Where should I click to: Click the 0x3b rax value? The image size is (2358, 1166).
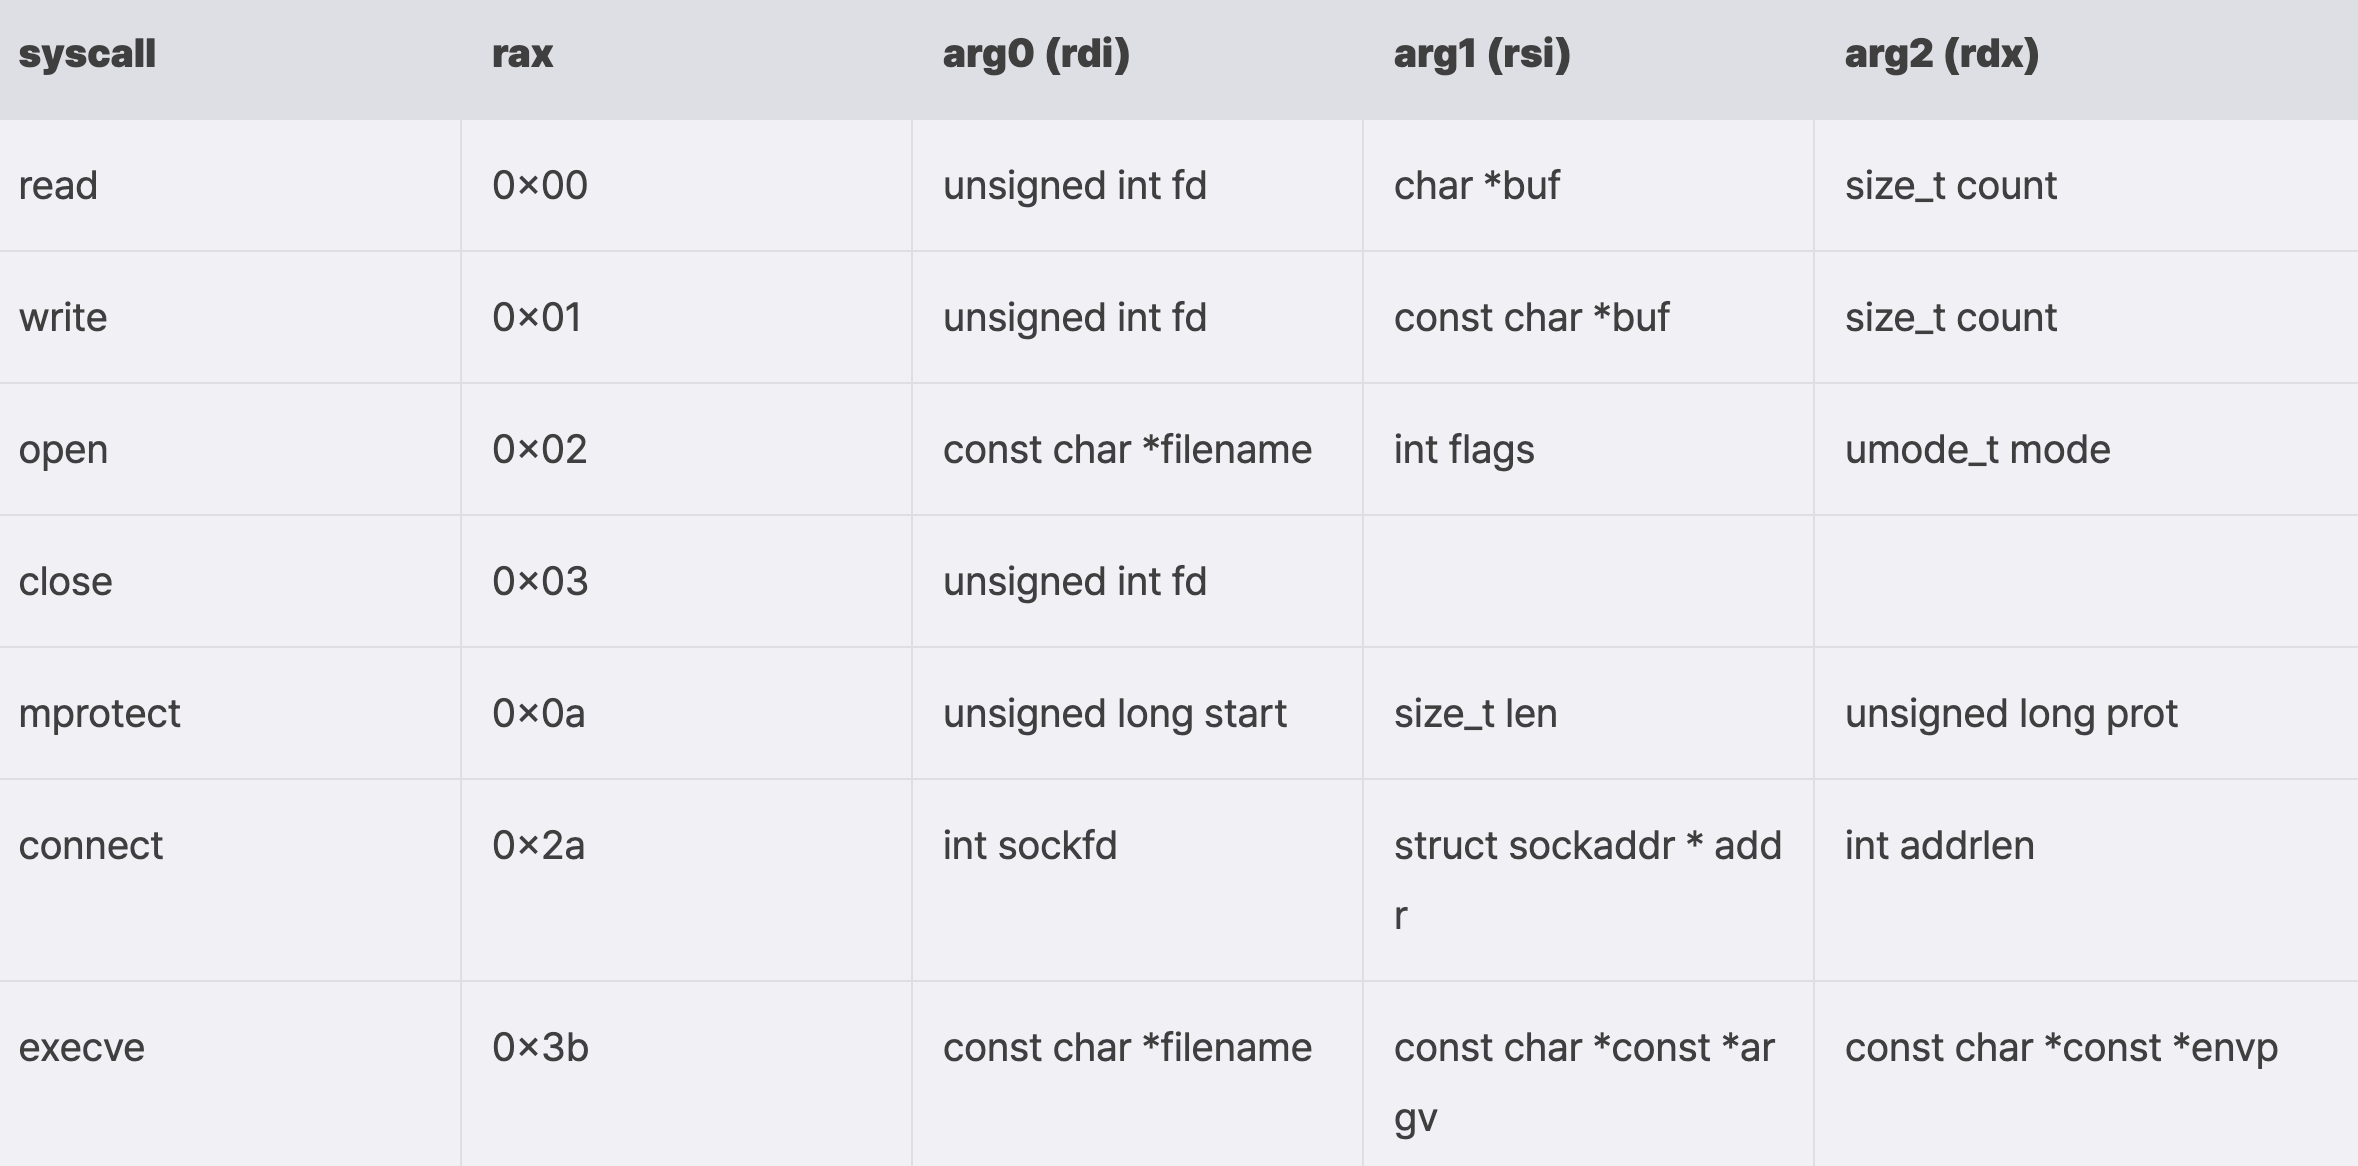tap(540, 1048)
